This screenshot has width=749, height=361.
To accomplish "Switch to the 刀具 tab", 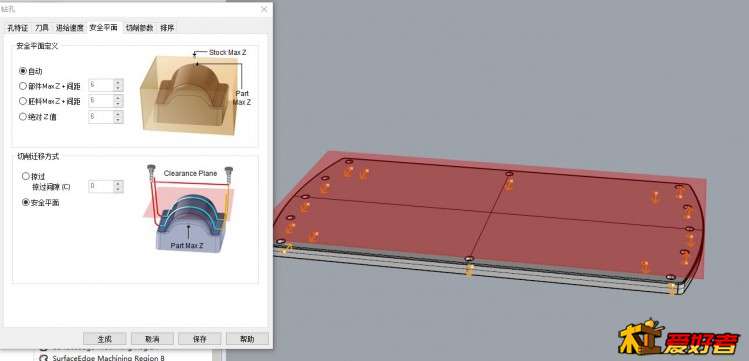I will [42, 28].
